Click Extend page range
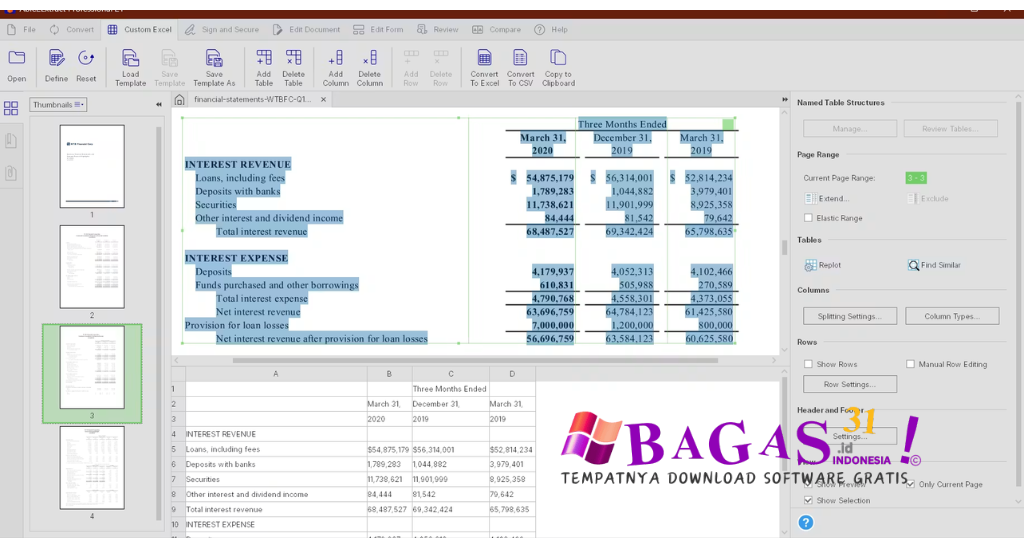Screen dimensions: 1024x538 coord(827,198)
